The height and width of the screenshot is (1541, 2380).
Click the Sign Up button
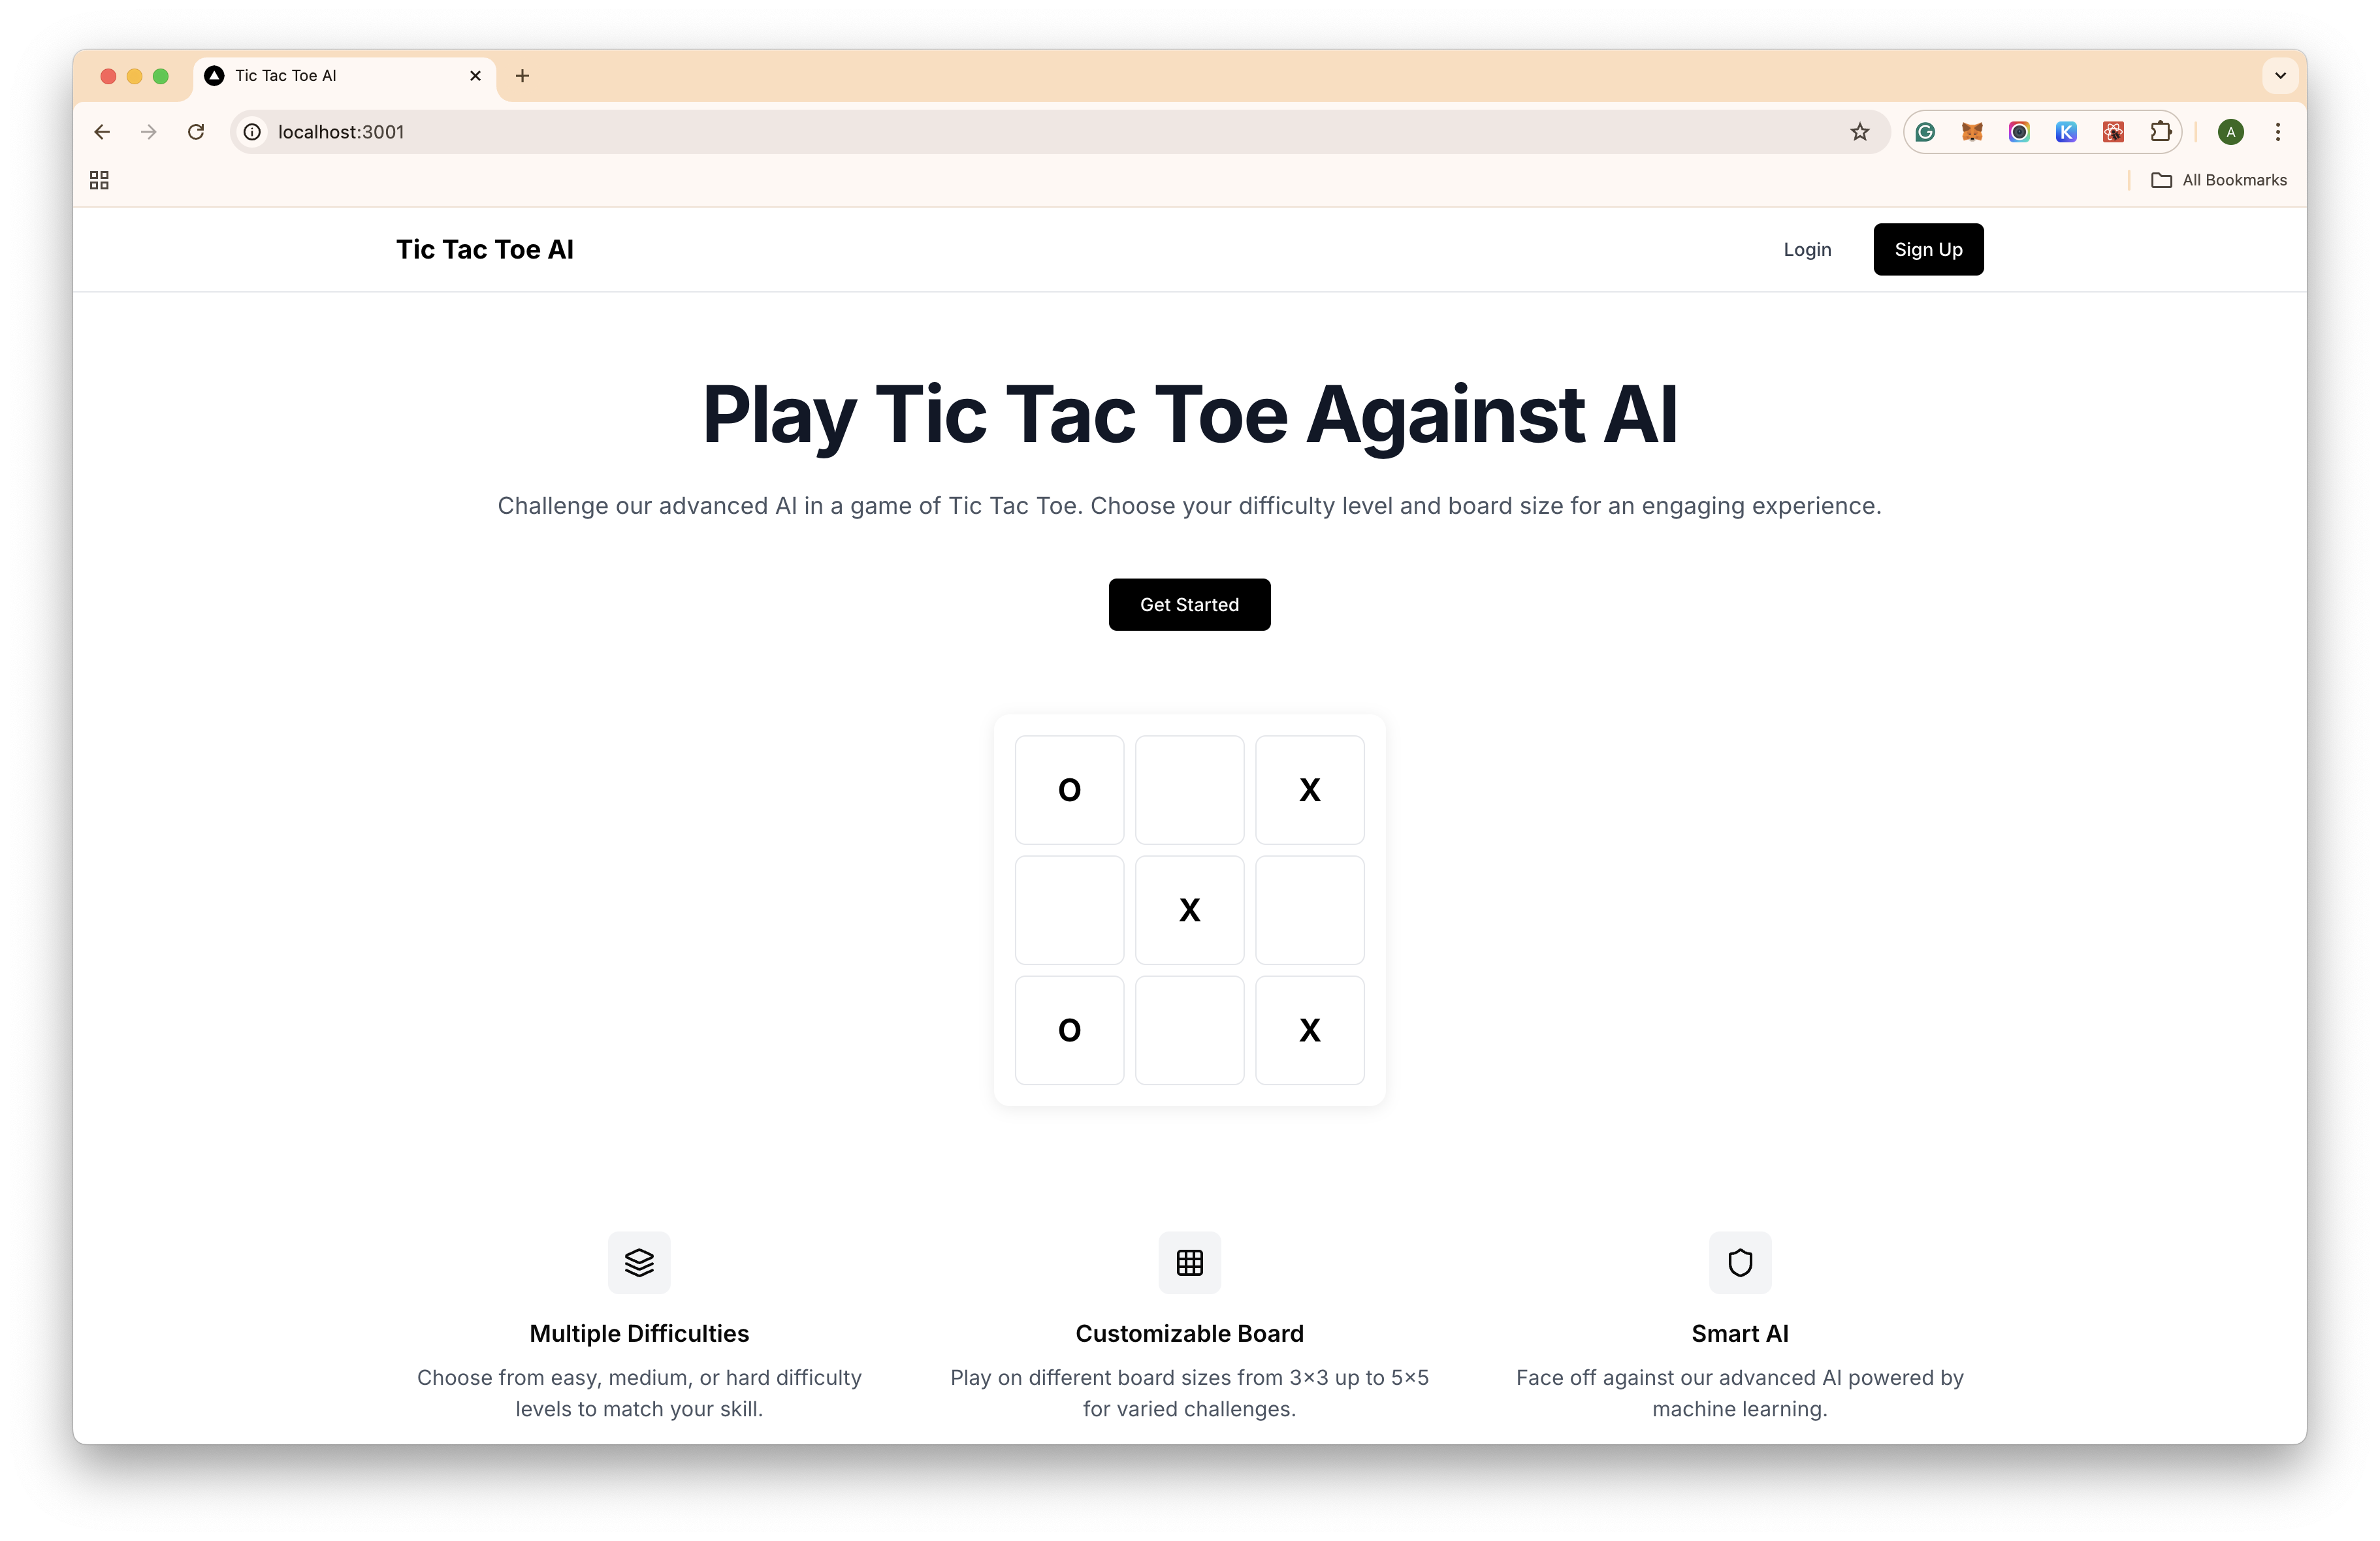coord(1925,248)
